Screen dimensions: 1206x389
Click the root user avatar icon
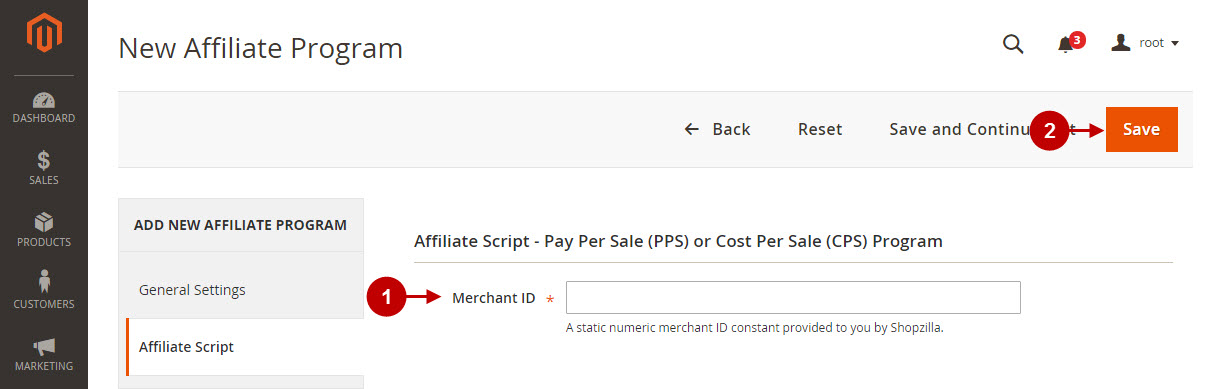(1122, 42)
